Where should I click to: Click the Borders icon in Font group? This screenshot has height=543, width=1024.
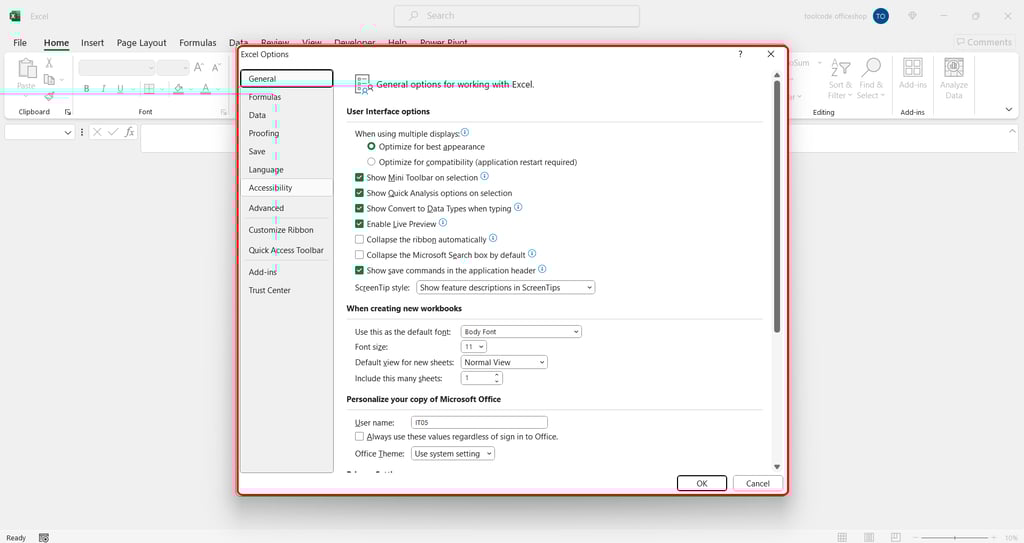149,88
